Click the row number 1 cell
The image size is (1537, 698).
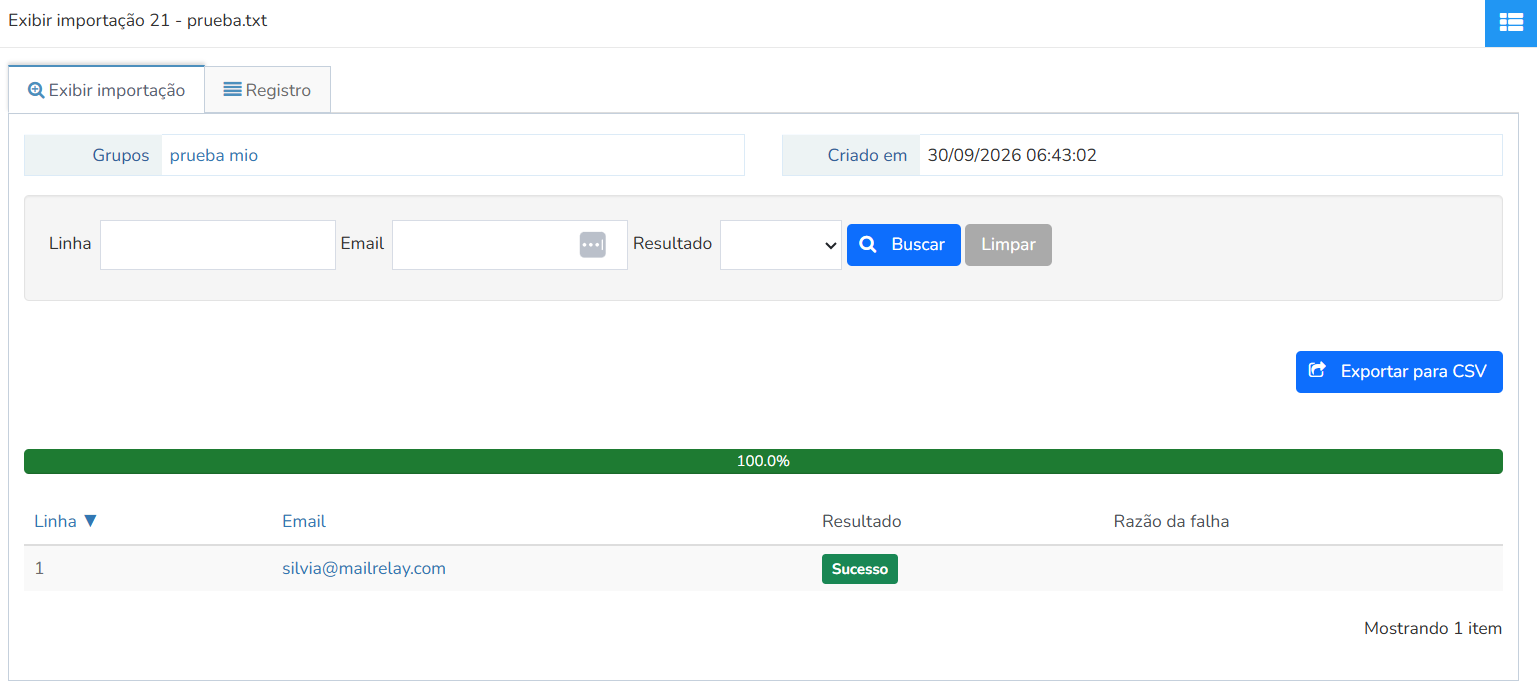[x=39, y=568]
